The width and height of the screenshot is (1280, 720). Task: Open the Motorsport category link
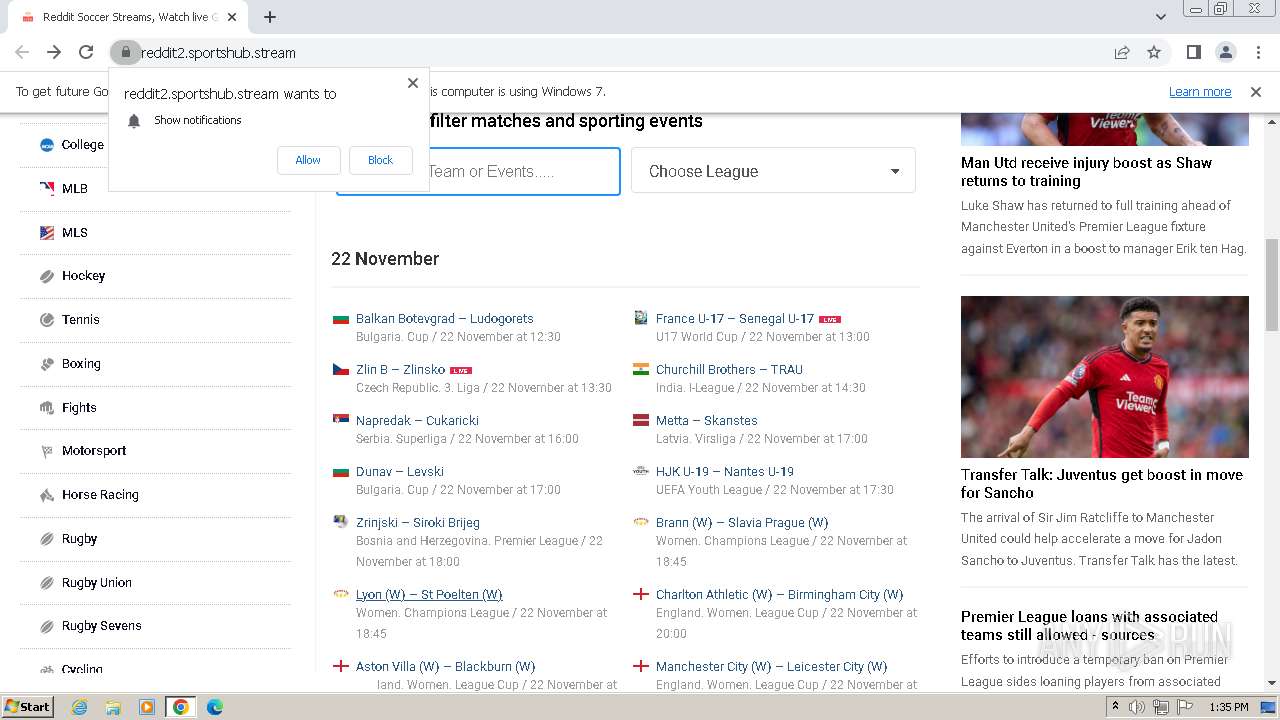pos(94,450)
